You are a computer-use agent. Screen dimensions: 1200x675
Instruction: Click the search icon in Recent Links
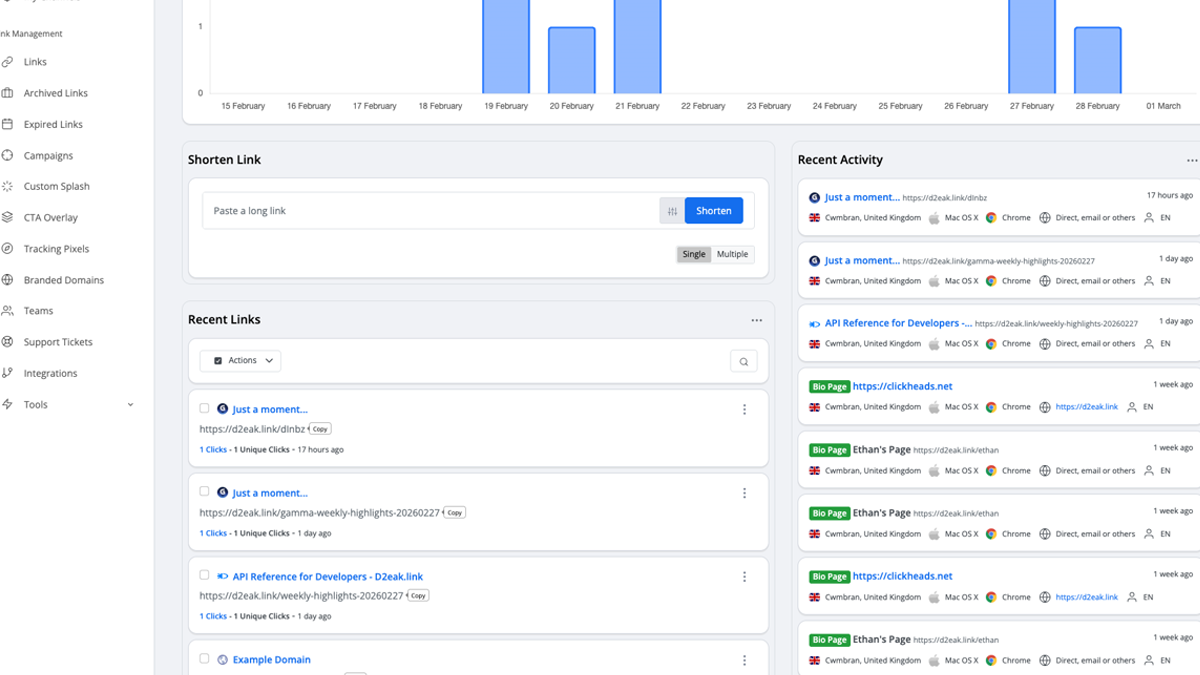[743, 361]
